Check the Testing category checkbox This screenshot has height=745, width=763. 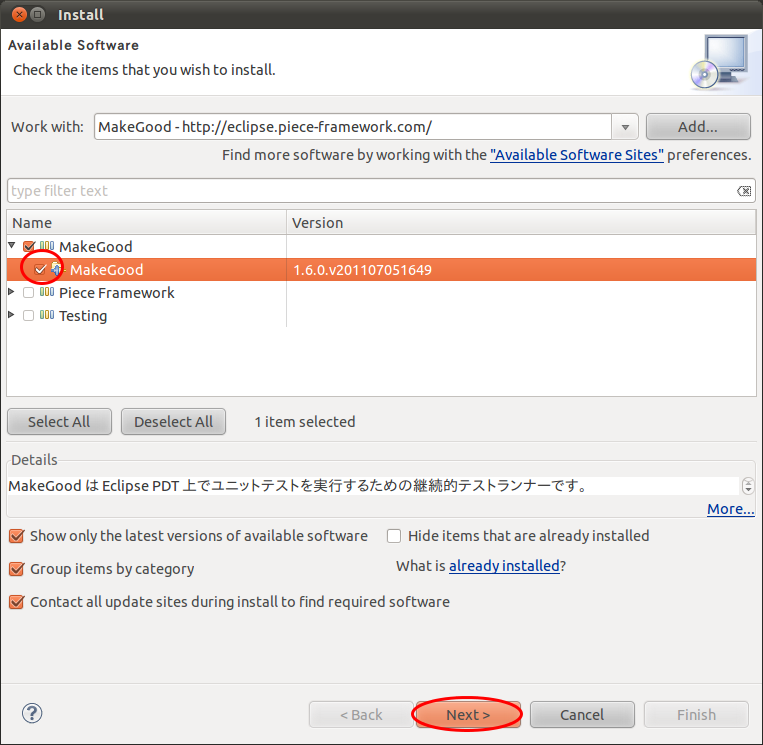29,315
